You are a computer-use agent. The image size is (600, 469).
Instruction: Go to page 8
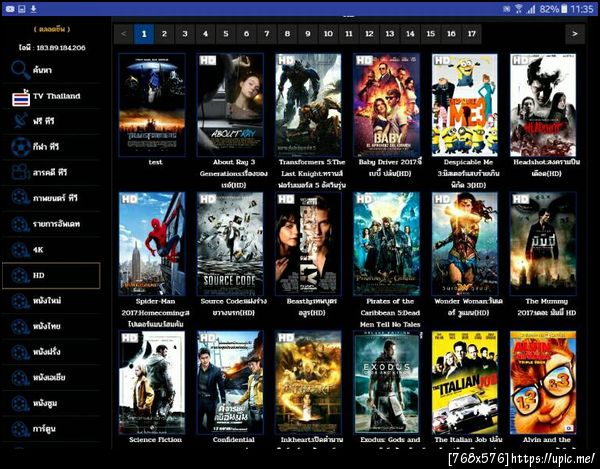[x=287, y=34]
